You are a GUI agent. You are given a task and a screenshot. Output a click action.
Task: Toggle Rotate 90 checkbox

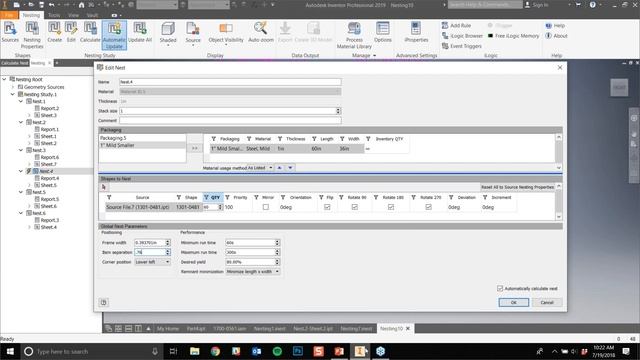[355, 207]
